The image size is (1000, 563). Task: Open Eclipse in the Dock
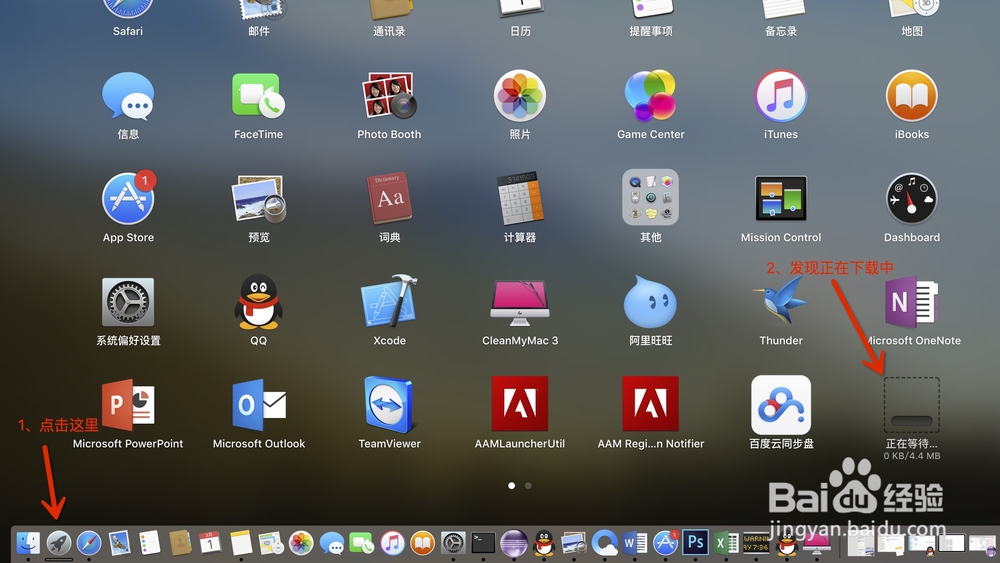(514, 543)
